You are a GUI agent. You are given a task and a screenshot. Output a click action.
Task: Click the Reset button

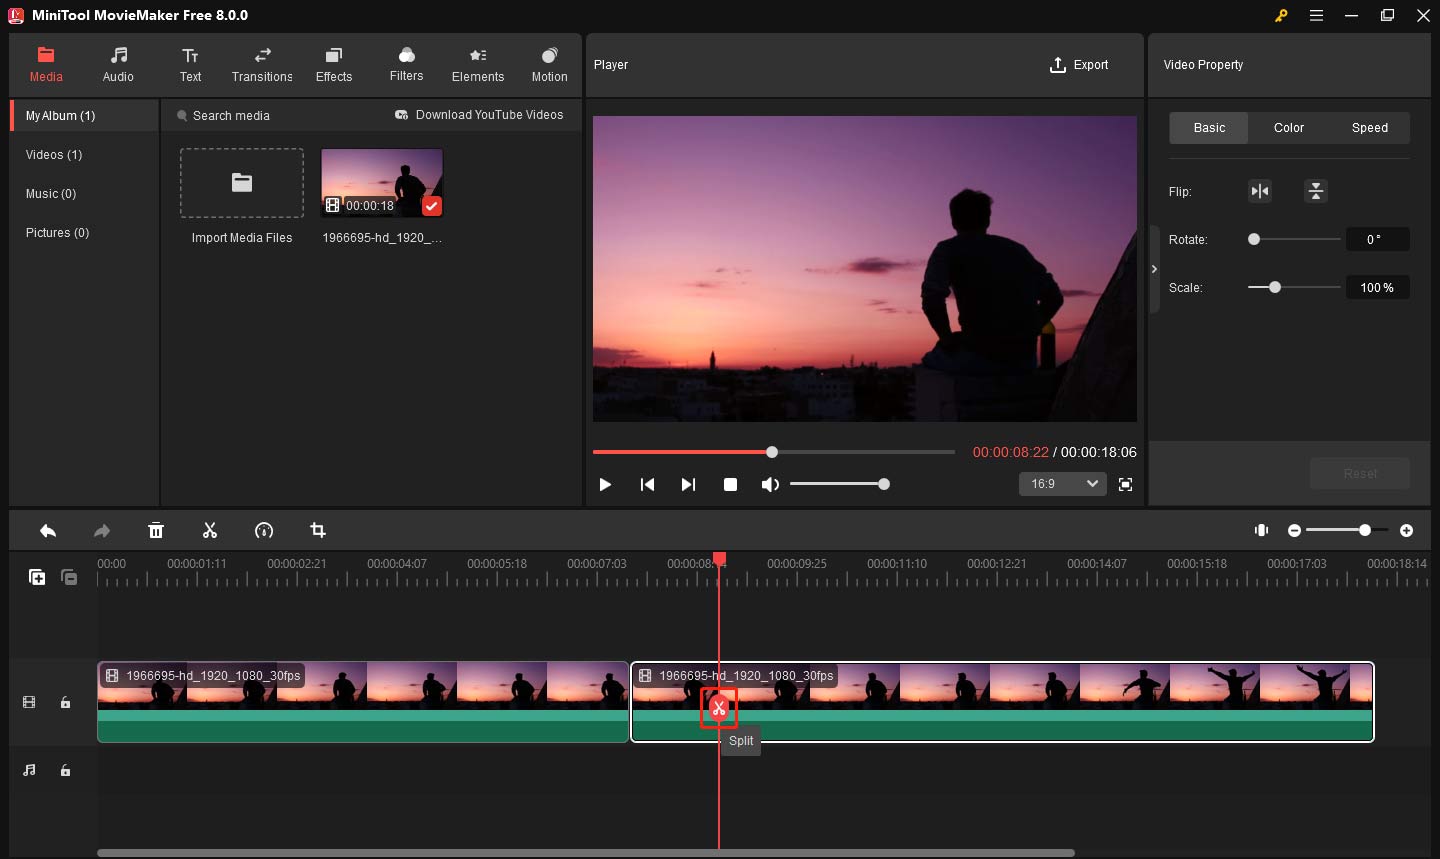click(1360, 473)
